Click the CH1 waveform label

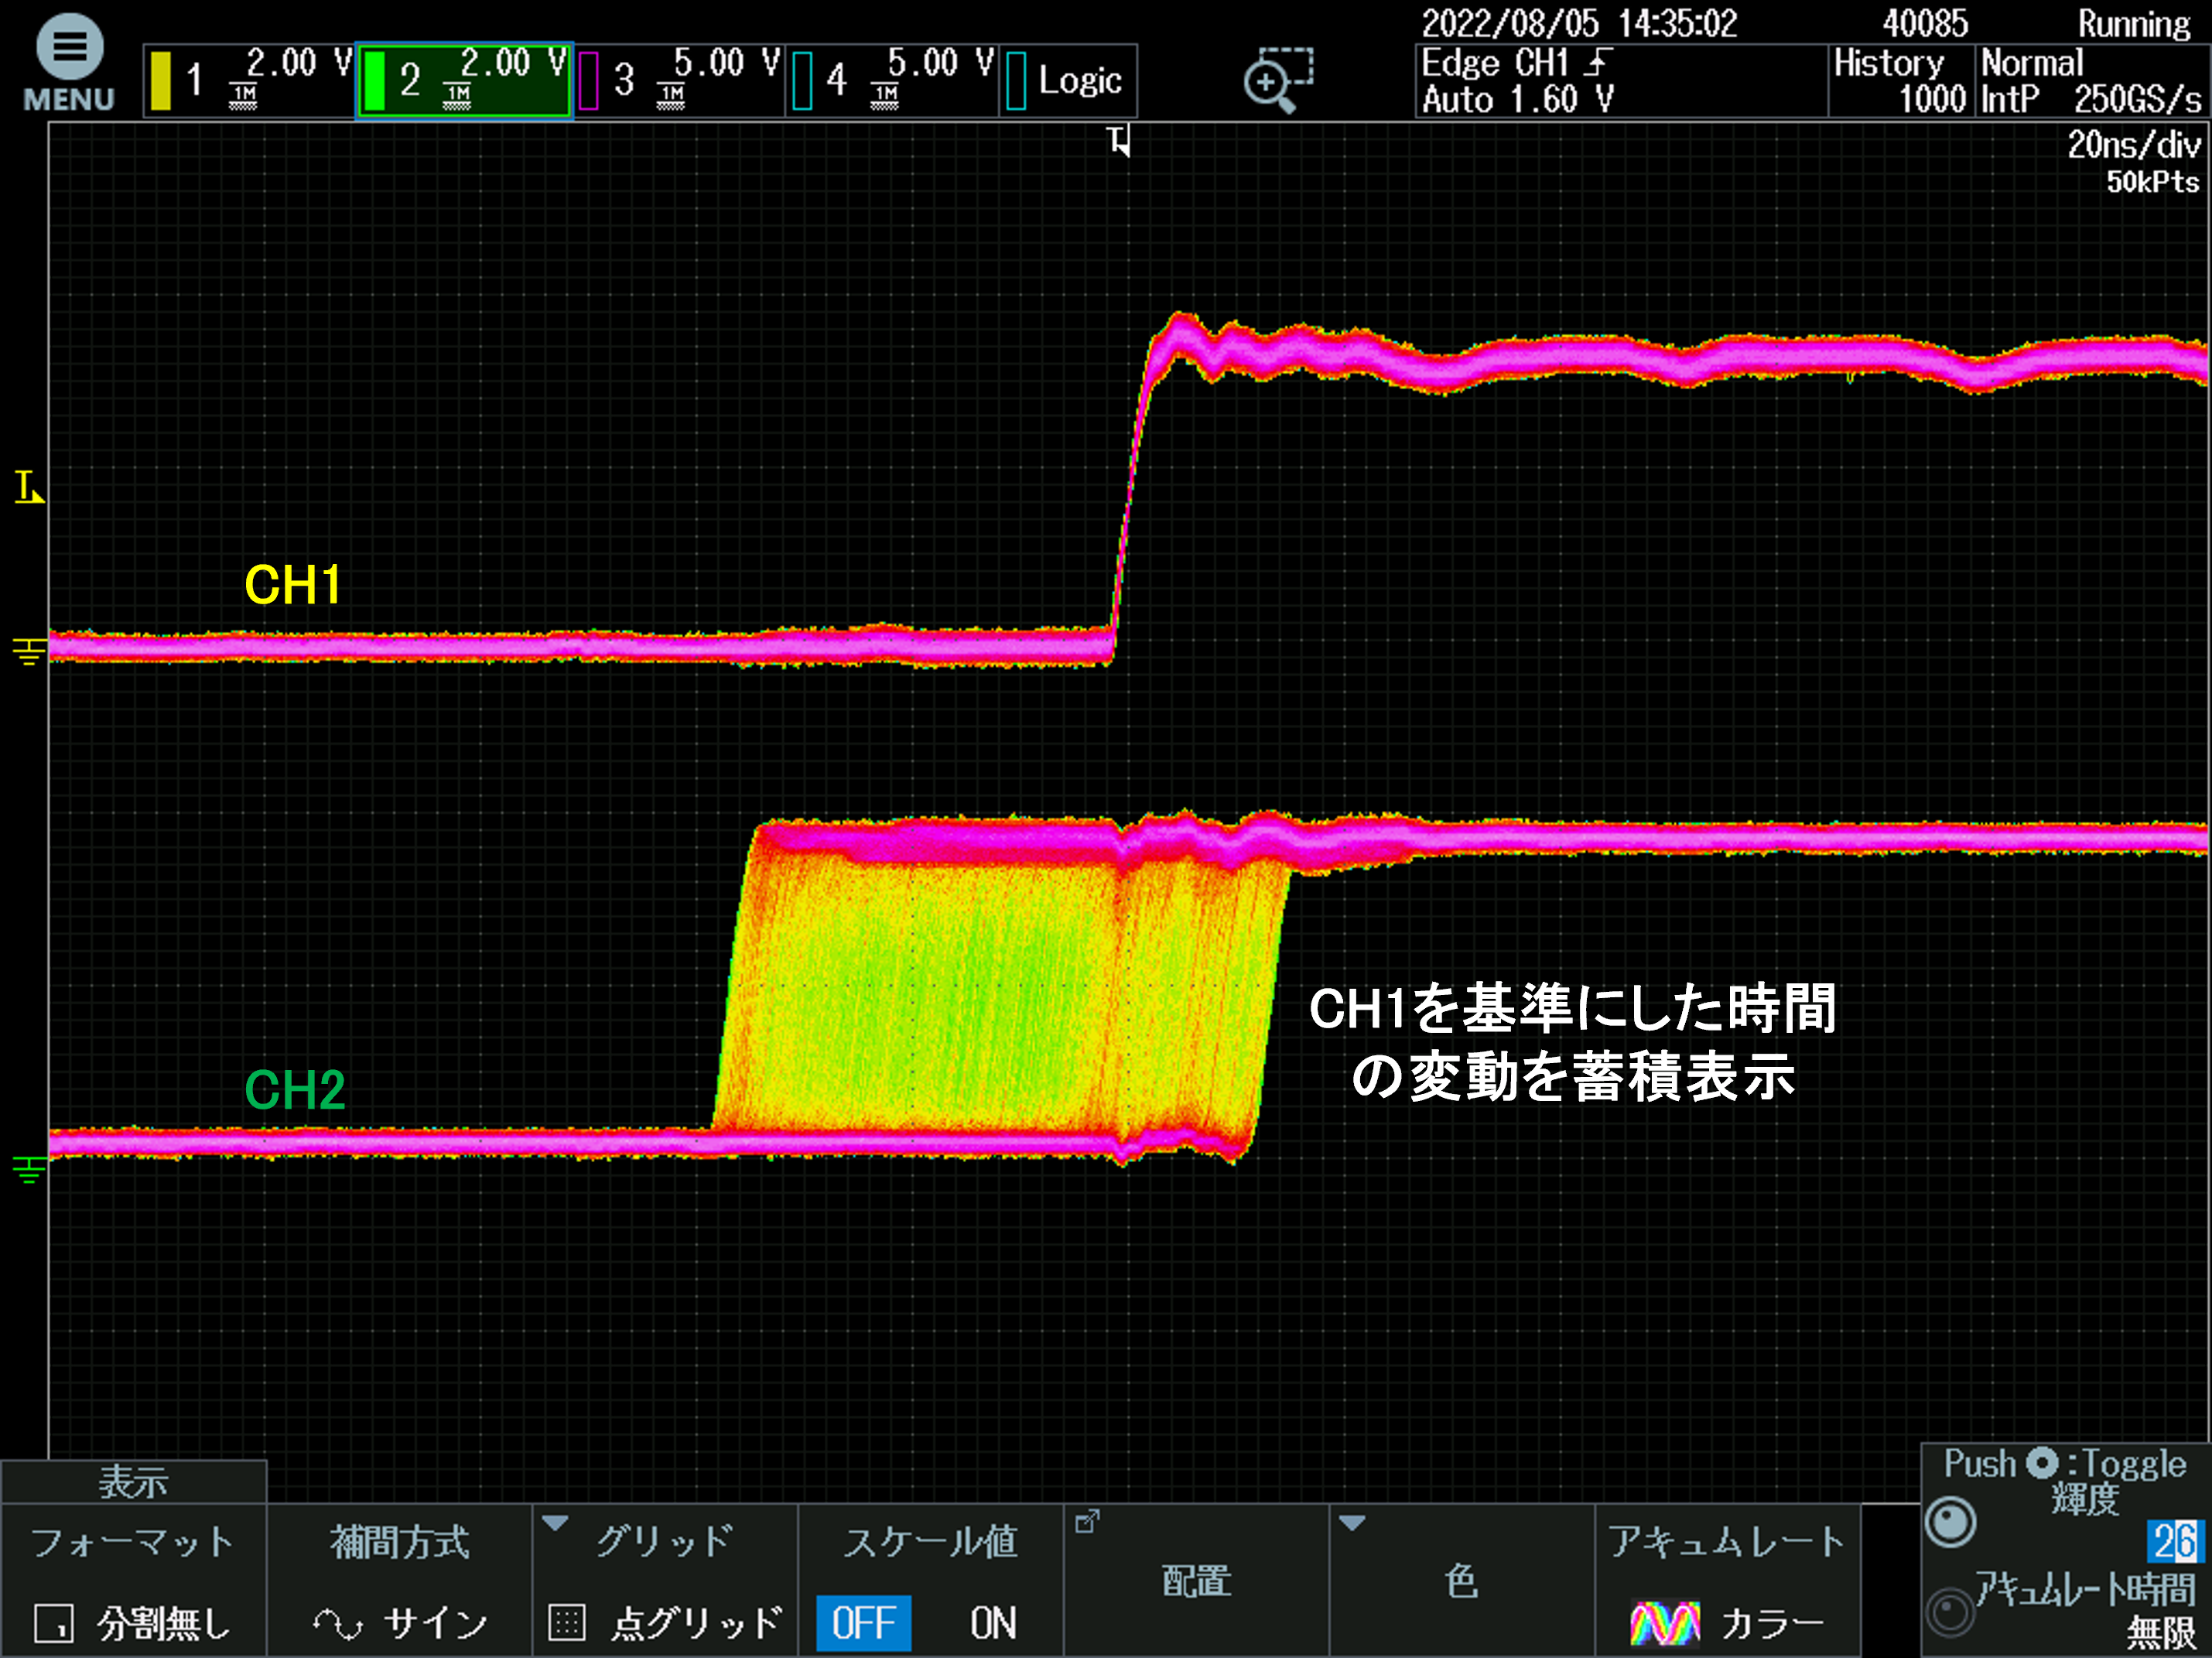(x=293, y=585)
